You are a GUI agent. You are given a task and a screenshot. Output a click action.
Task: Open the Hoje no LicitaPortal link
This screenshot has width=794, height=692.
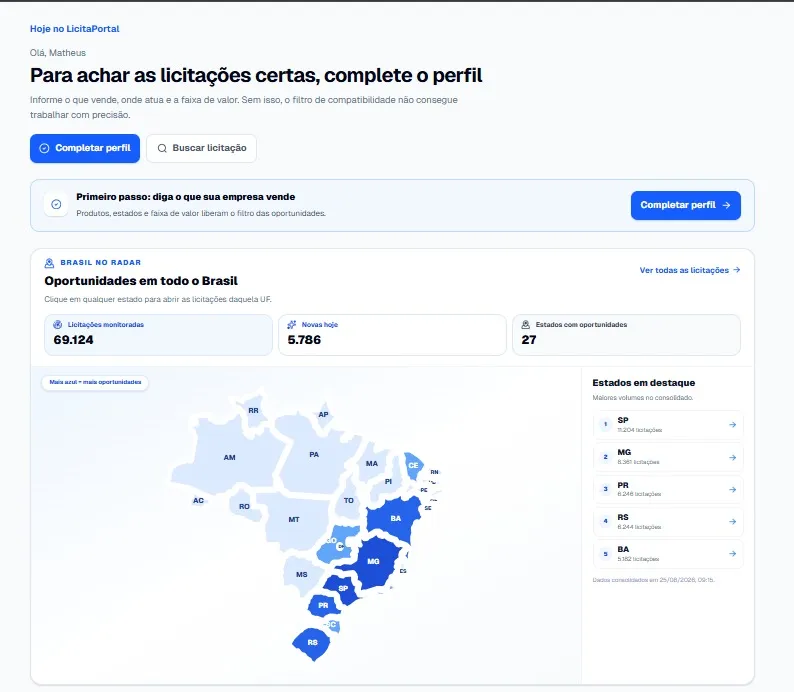tap(74, 29)
